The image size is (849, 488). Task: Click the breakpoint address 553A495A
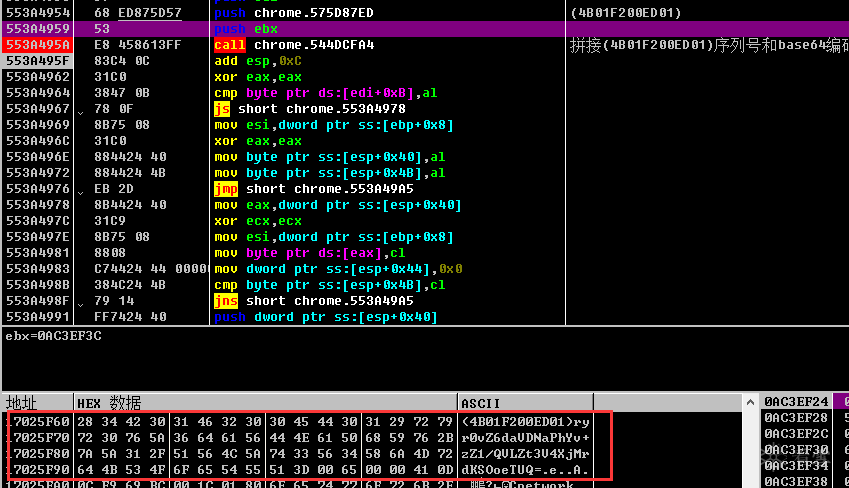[x=38, y=44]
